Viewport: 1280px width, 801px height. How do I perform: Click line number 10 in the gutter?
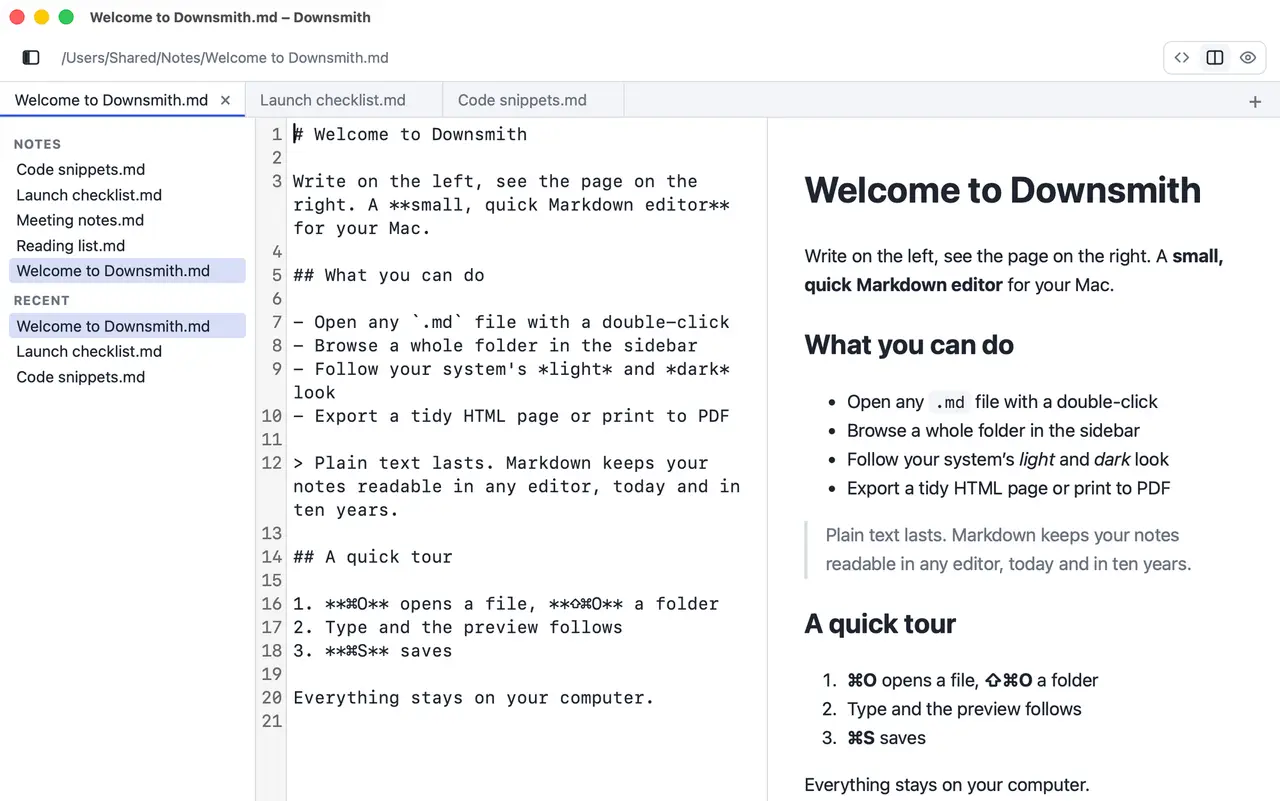(271, 416)
